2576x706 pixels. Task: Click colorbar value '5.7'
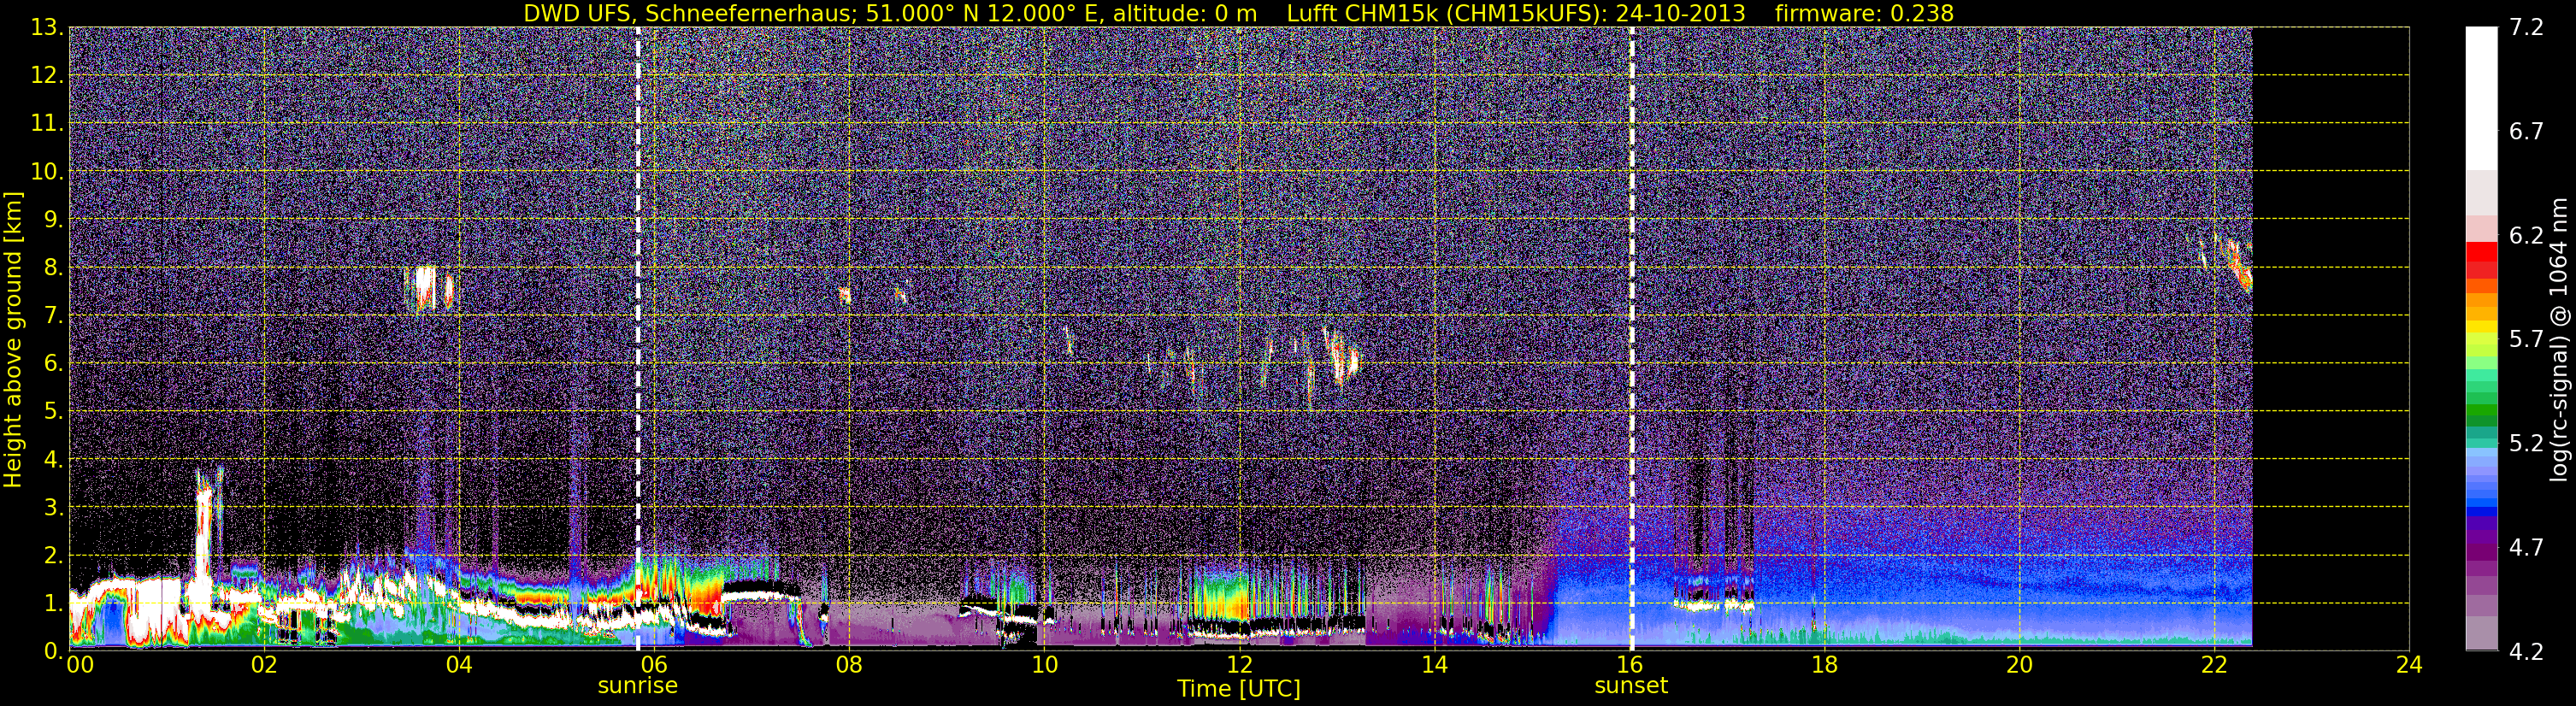pyautogui.click(x=2526, y=340)
